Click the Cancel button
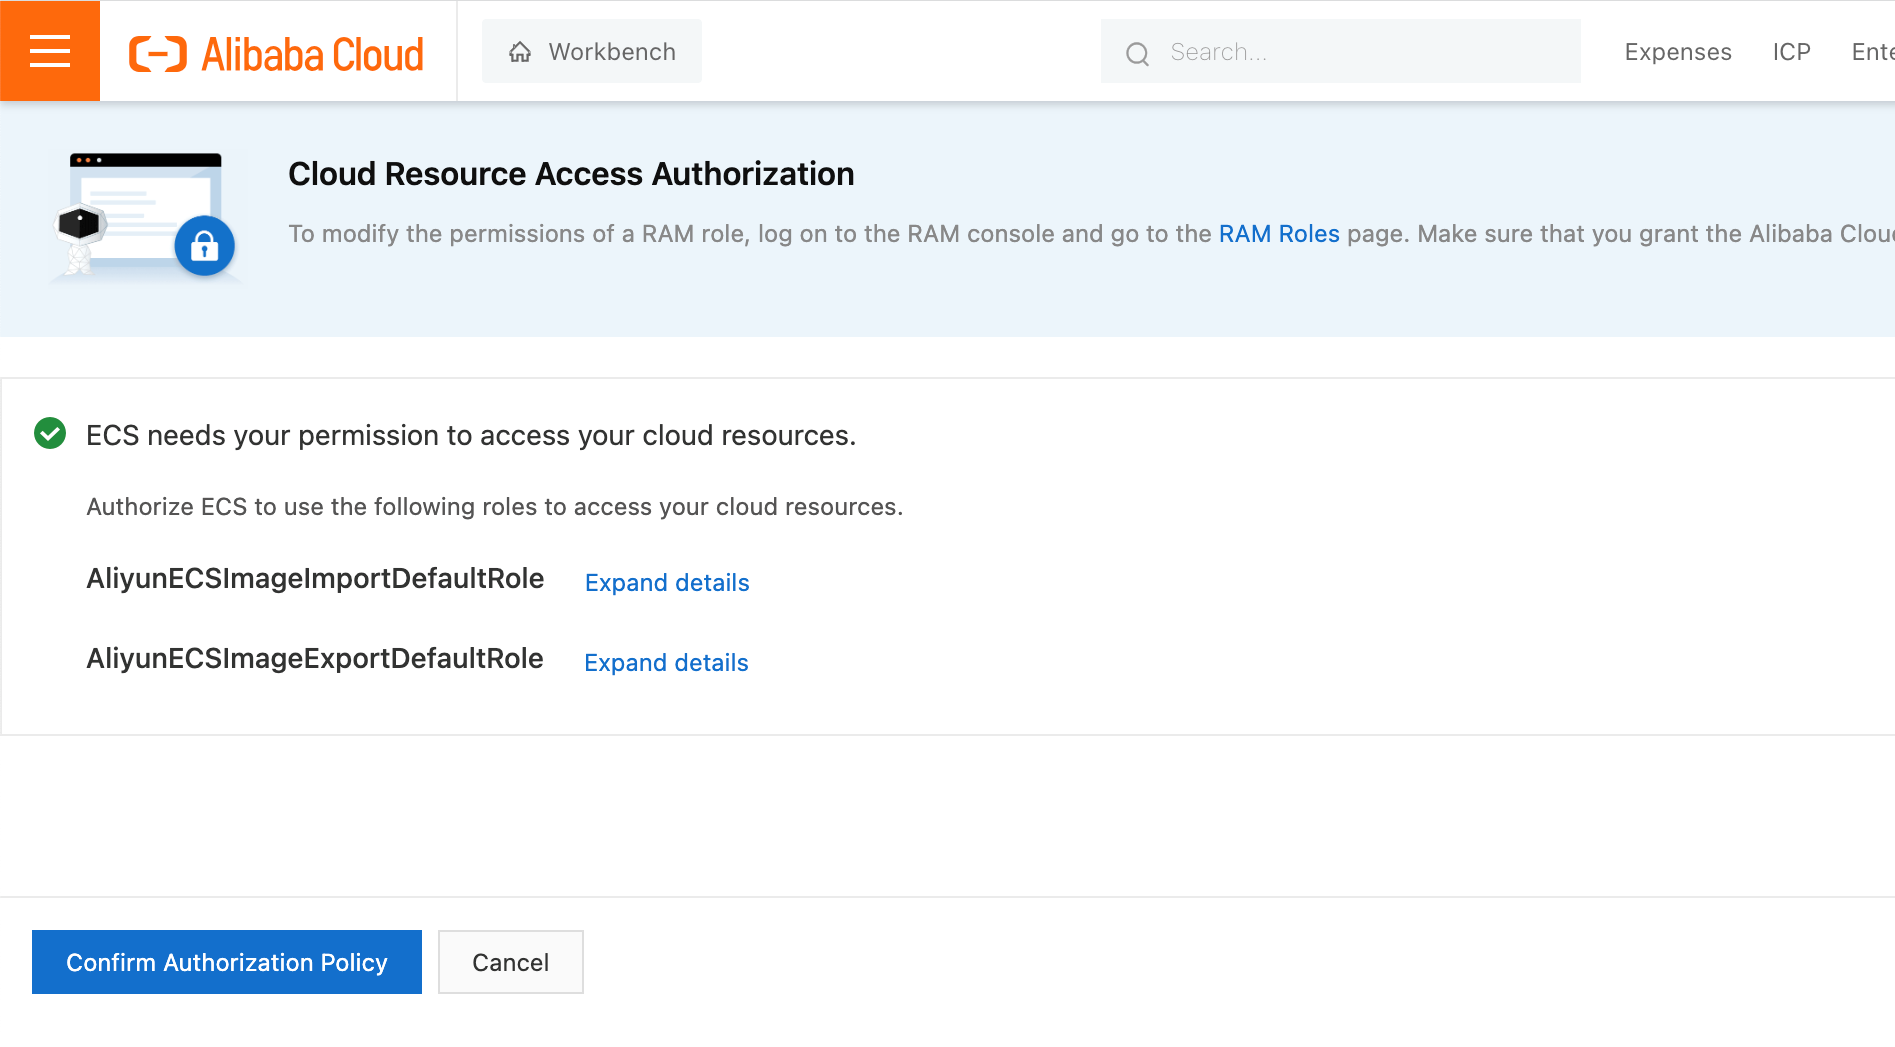The width and height of the screenshot is (1895, 1047). tap(511, 962)
